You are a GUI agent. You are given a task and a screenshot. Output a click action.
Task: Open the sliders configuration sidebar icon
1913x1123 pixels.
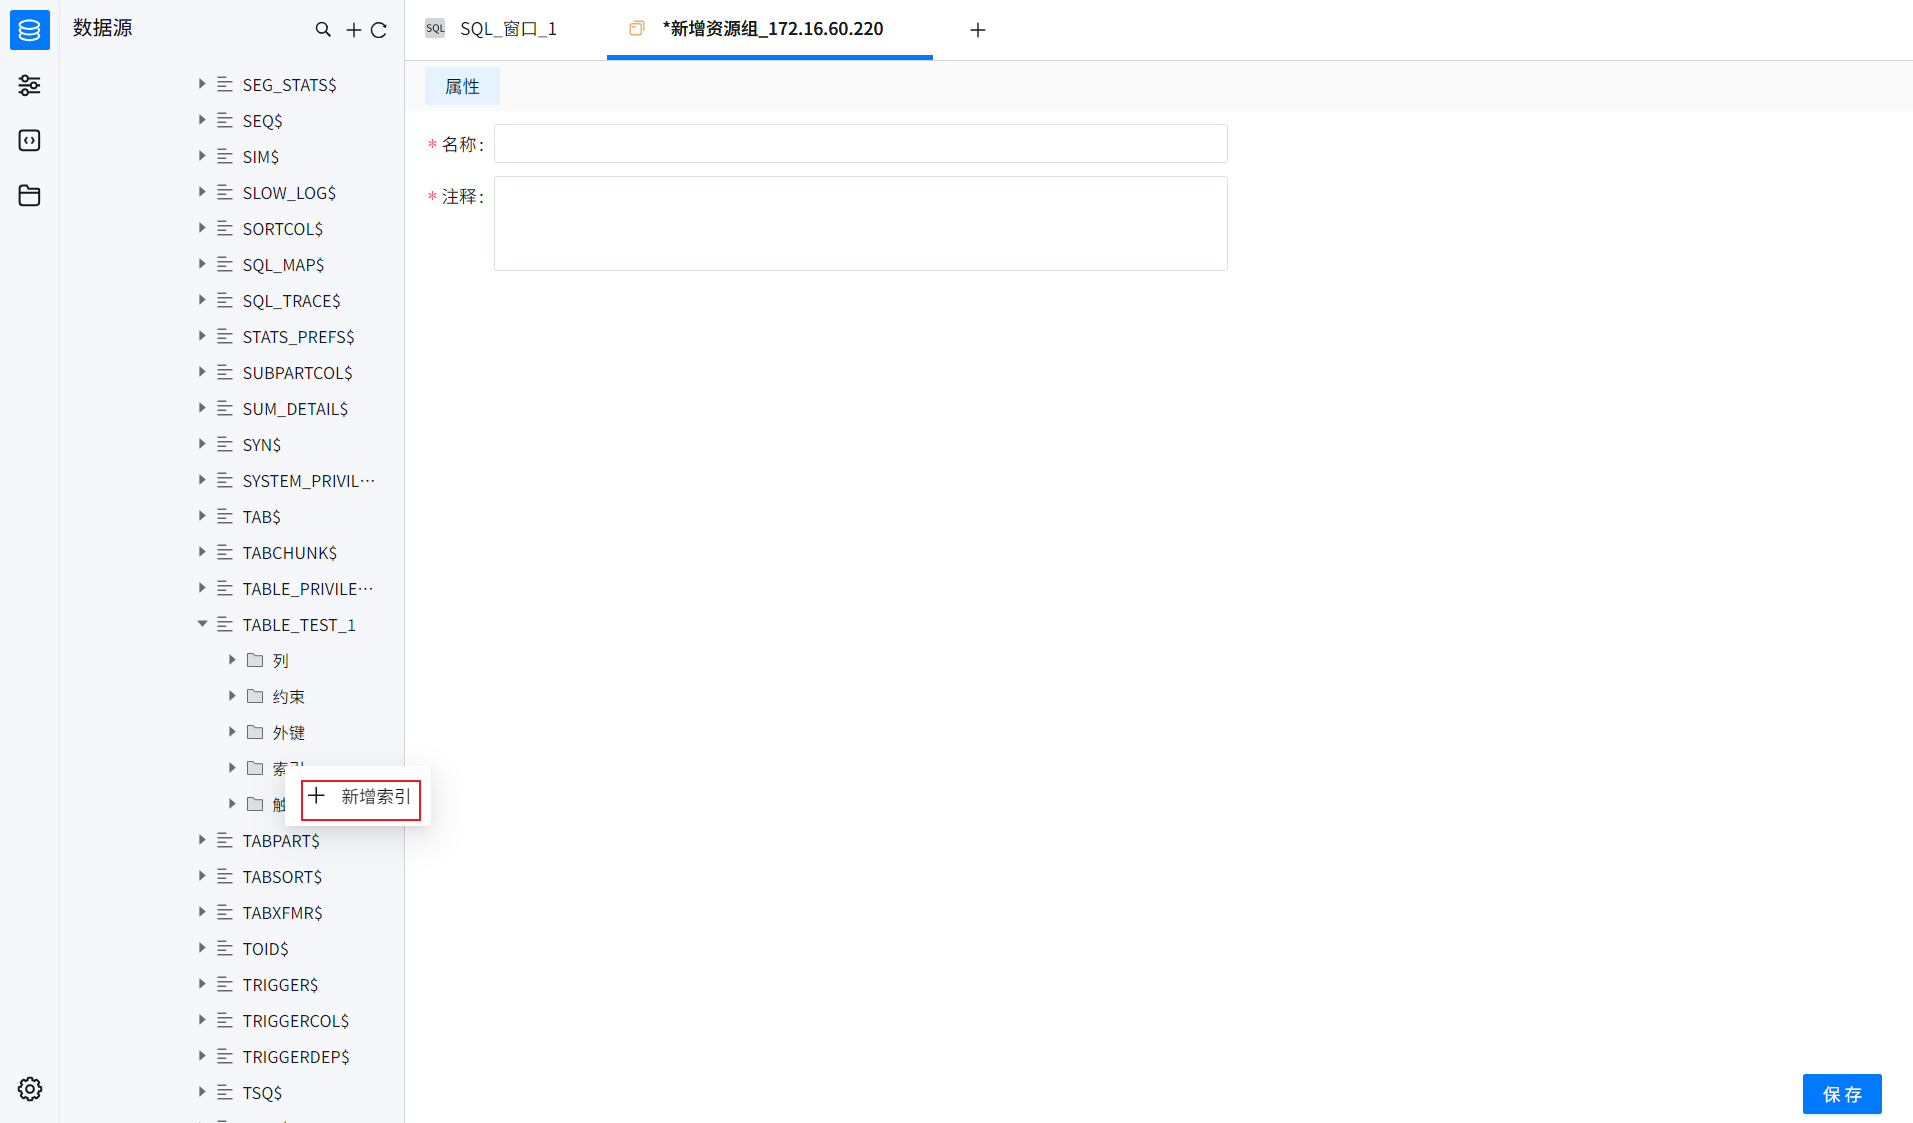(29, 85)
